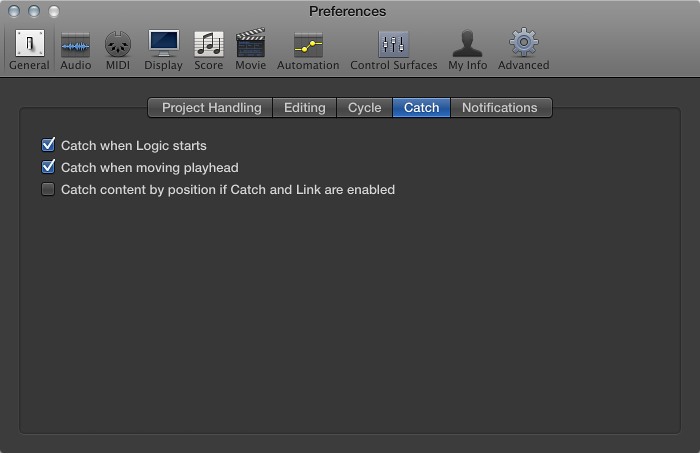Switch to the Project Handling tab

pos(211,108)
